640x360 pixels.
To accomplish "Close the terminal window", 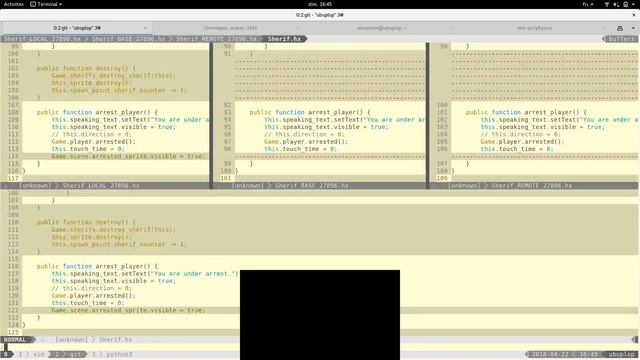I will (634, 15).
